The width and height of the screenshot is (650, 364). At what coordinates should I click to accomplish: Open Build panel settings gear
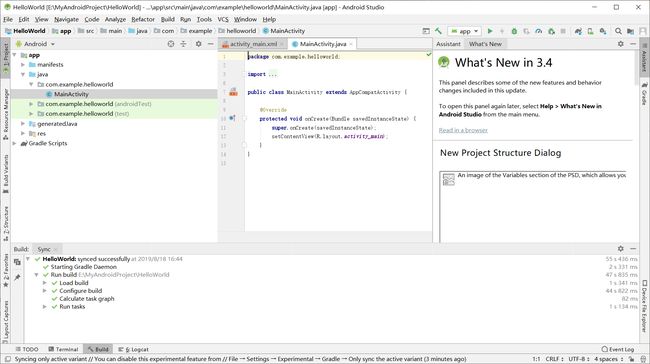point(621,248)
